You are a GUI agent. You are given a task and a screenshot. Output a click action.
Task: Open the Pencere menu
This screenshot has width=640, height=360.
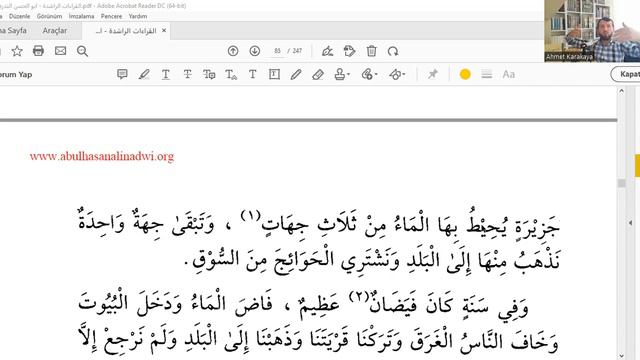tap(111, 16)
